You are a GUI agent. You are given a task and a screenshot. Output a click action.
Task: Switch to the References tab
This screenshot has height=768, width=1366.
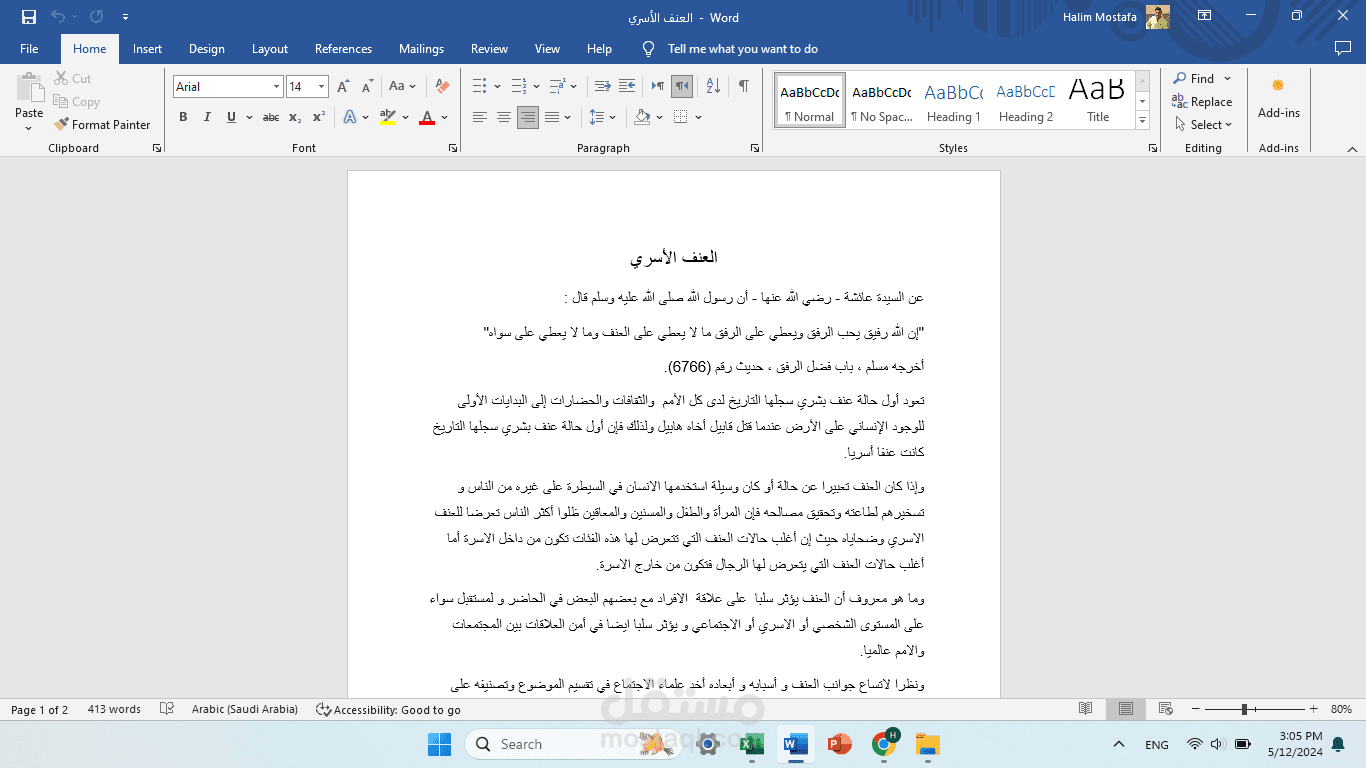[x=343, y=48]
